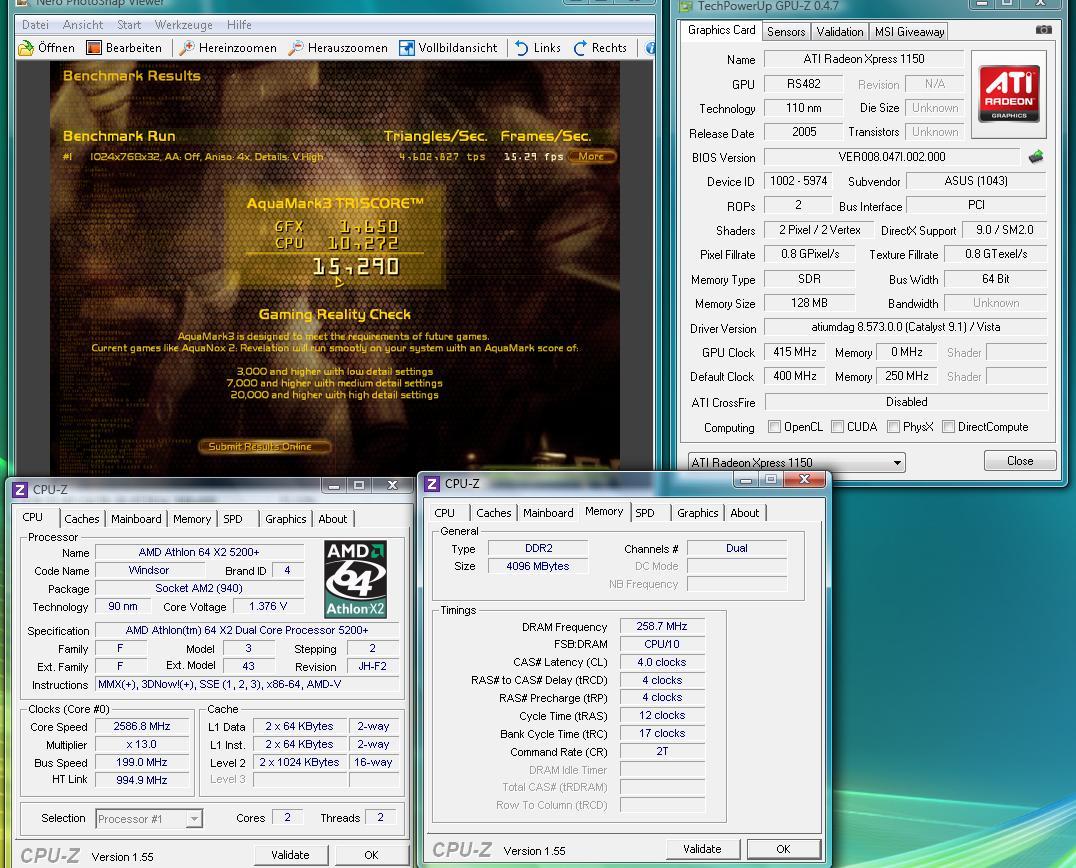Open Graphics tab in right CPU-Z window

click(x=697, y=513)
